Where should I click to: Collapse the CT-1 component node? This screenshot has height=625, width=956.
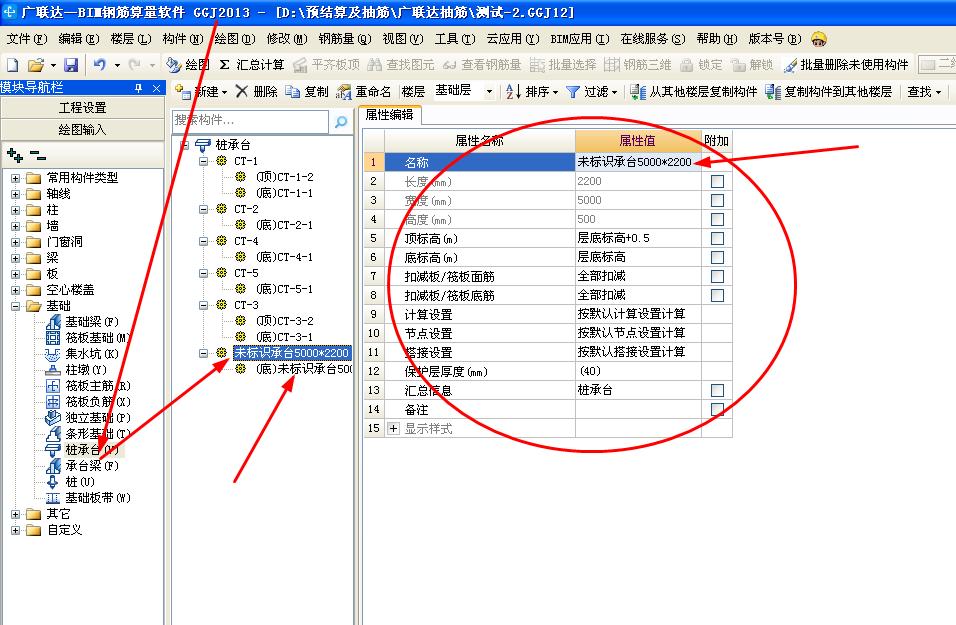point(204,161)
